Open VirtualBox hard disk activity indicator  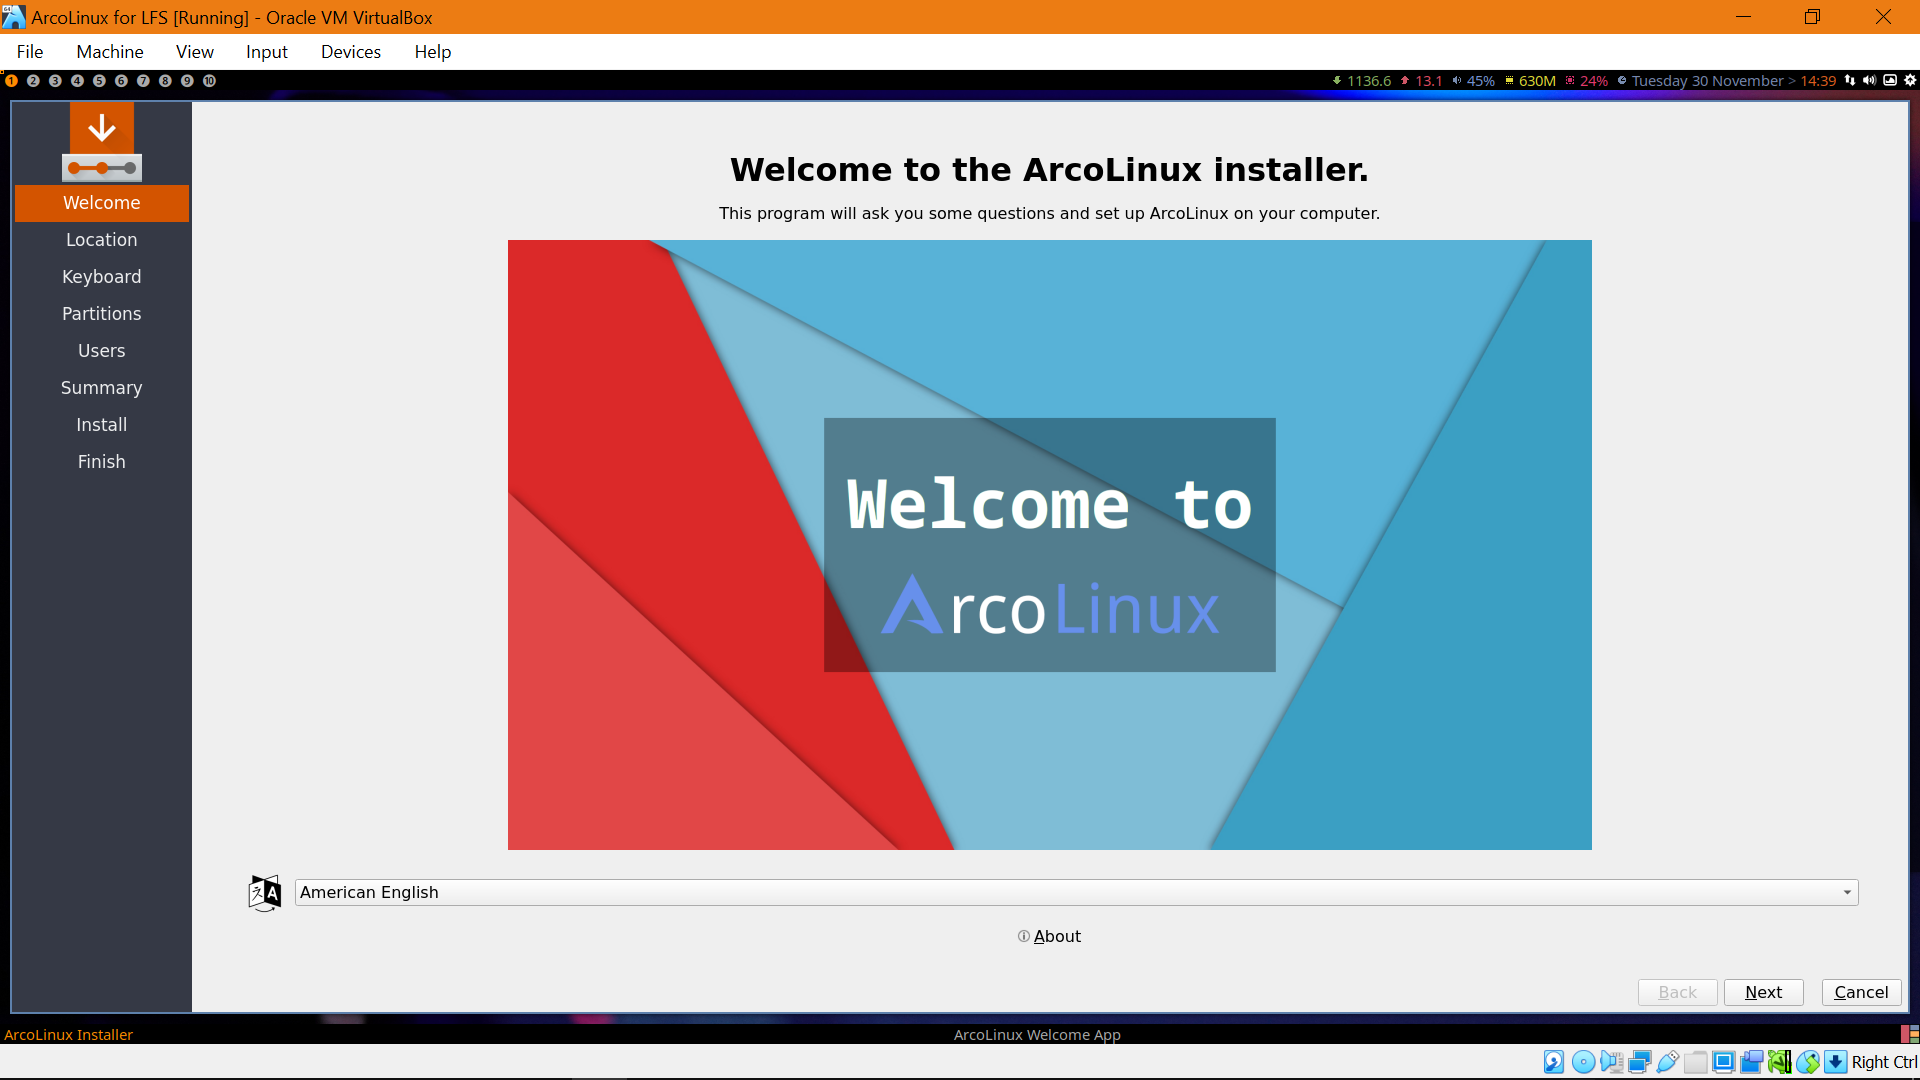(1554, 1062)
